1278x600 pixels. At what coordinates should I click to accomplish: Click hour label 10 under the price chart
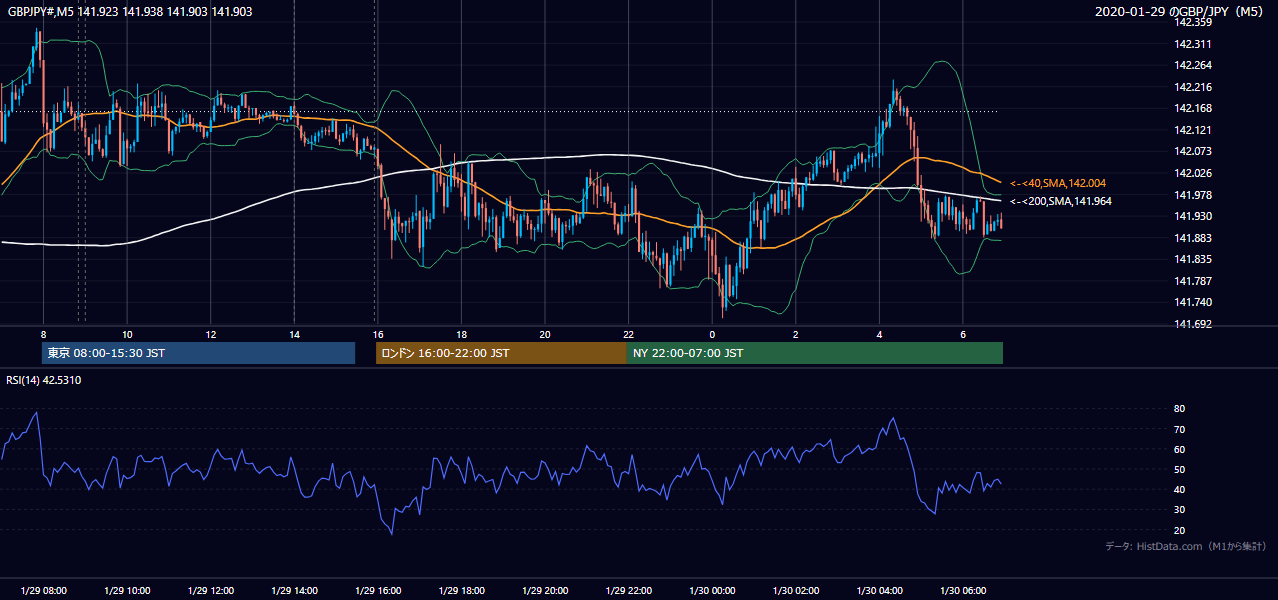(127, 334)
